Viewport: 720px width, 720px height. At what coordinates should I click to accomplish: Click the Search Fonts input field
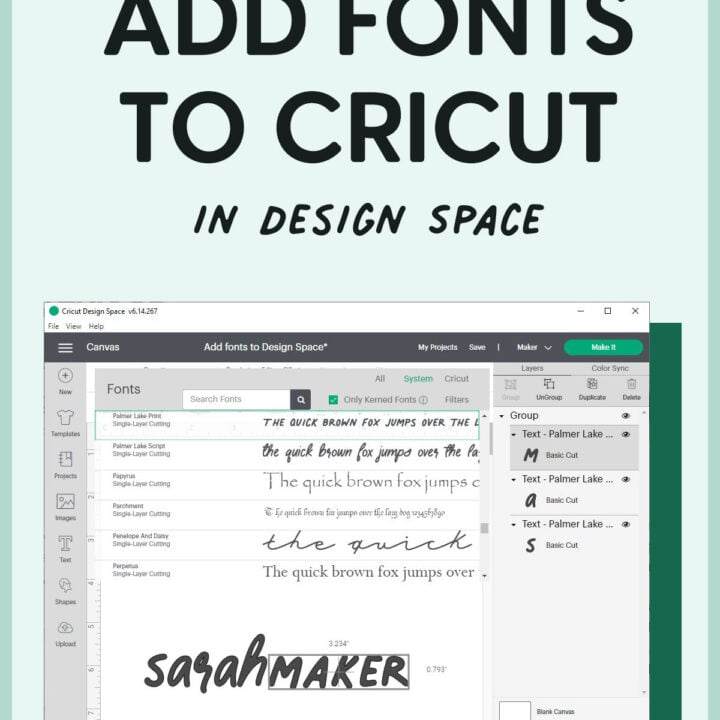coord(236,399)
